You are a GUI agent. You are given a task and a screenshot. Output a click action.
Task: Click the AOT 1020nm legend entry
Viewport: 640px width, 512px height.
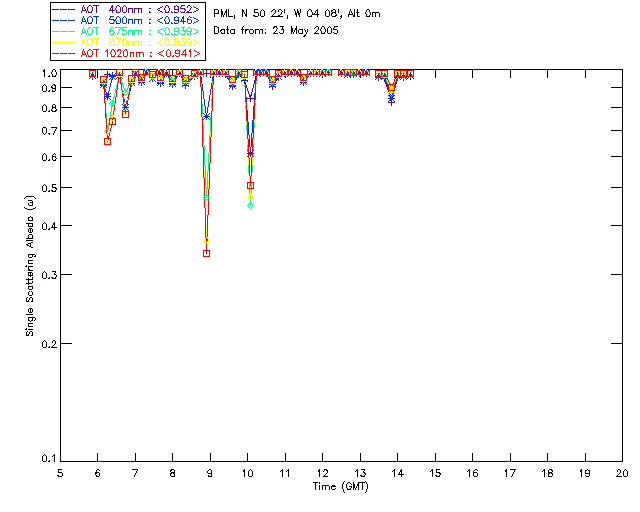(x=126, y=53)
